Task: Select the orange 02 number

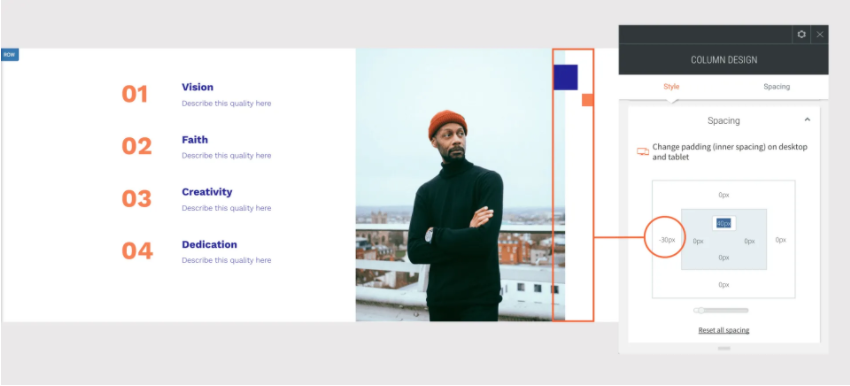Action: [137, 146]
